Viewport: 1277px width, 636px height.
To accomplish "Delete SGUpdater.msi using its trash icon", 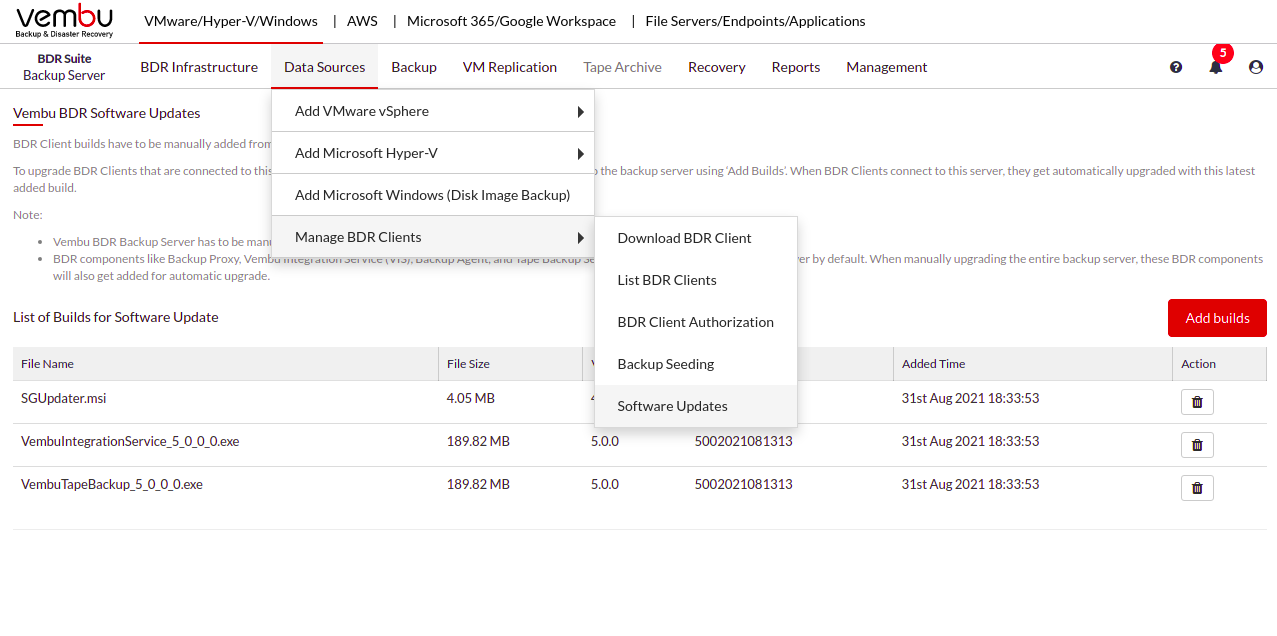I will [1197, 402].
